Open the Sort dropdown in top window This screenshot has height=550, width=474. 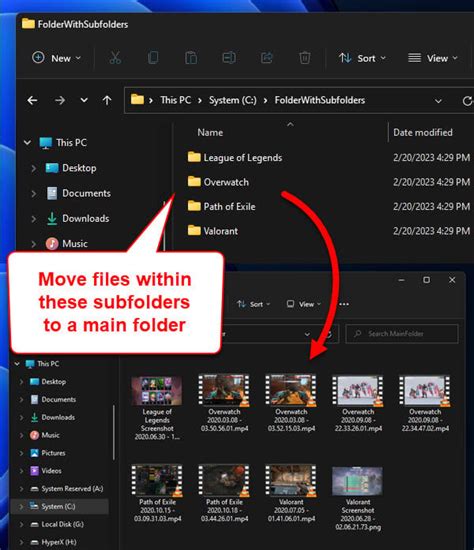coord(362,58)
